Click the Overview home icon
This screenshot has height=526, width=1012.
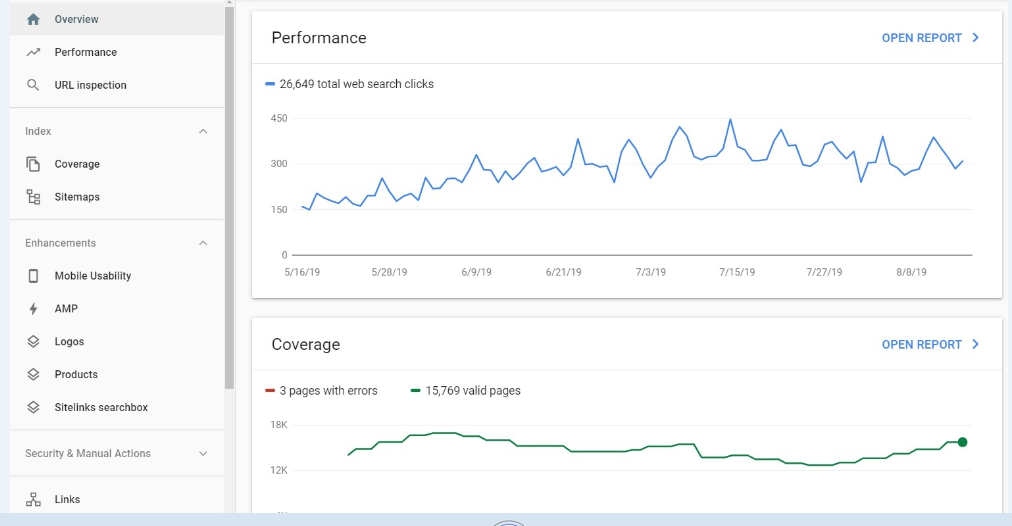[33, 19]
